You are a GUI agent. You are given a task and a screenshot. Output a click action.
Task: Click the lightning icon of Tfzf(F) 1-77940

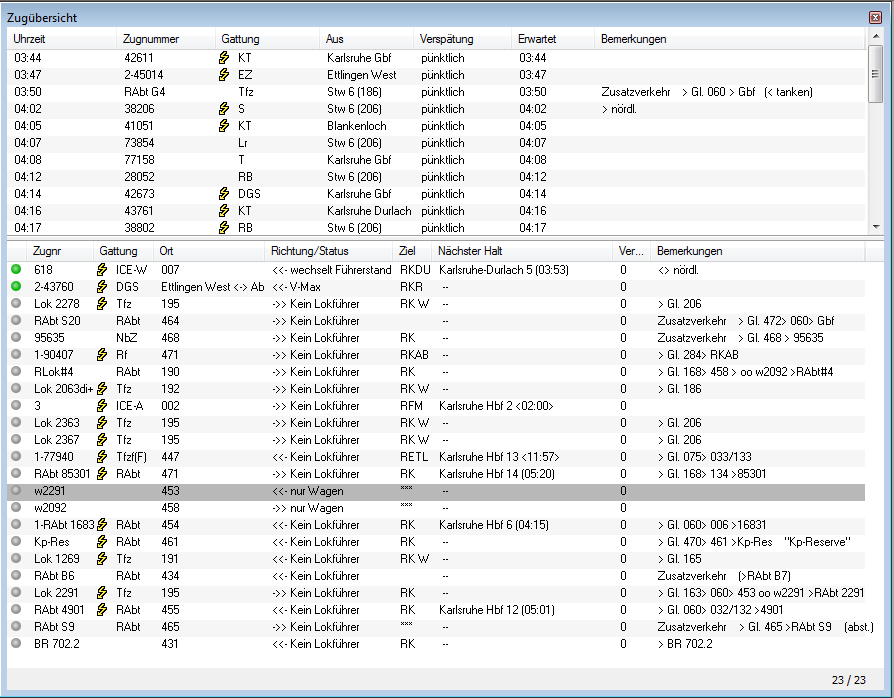click(102, 457)
